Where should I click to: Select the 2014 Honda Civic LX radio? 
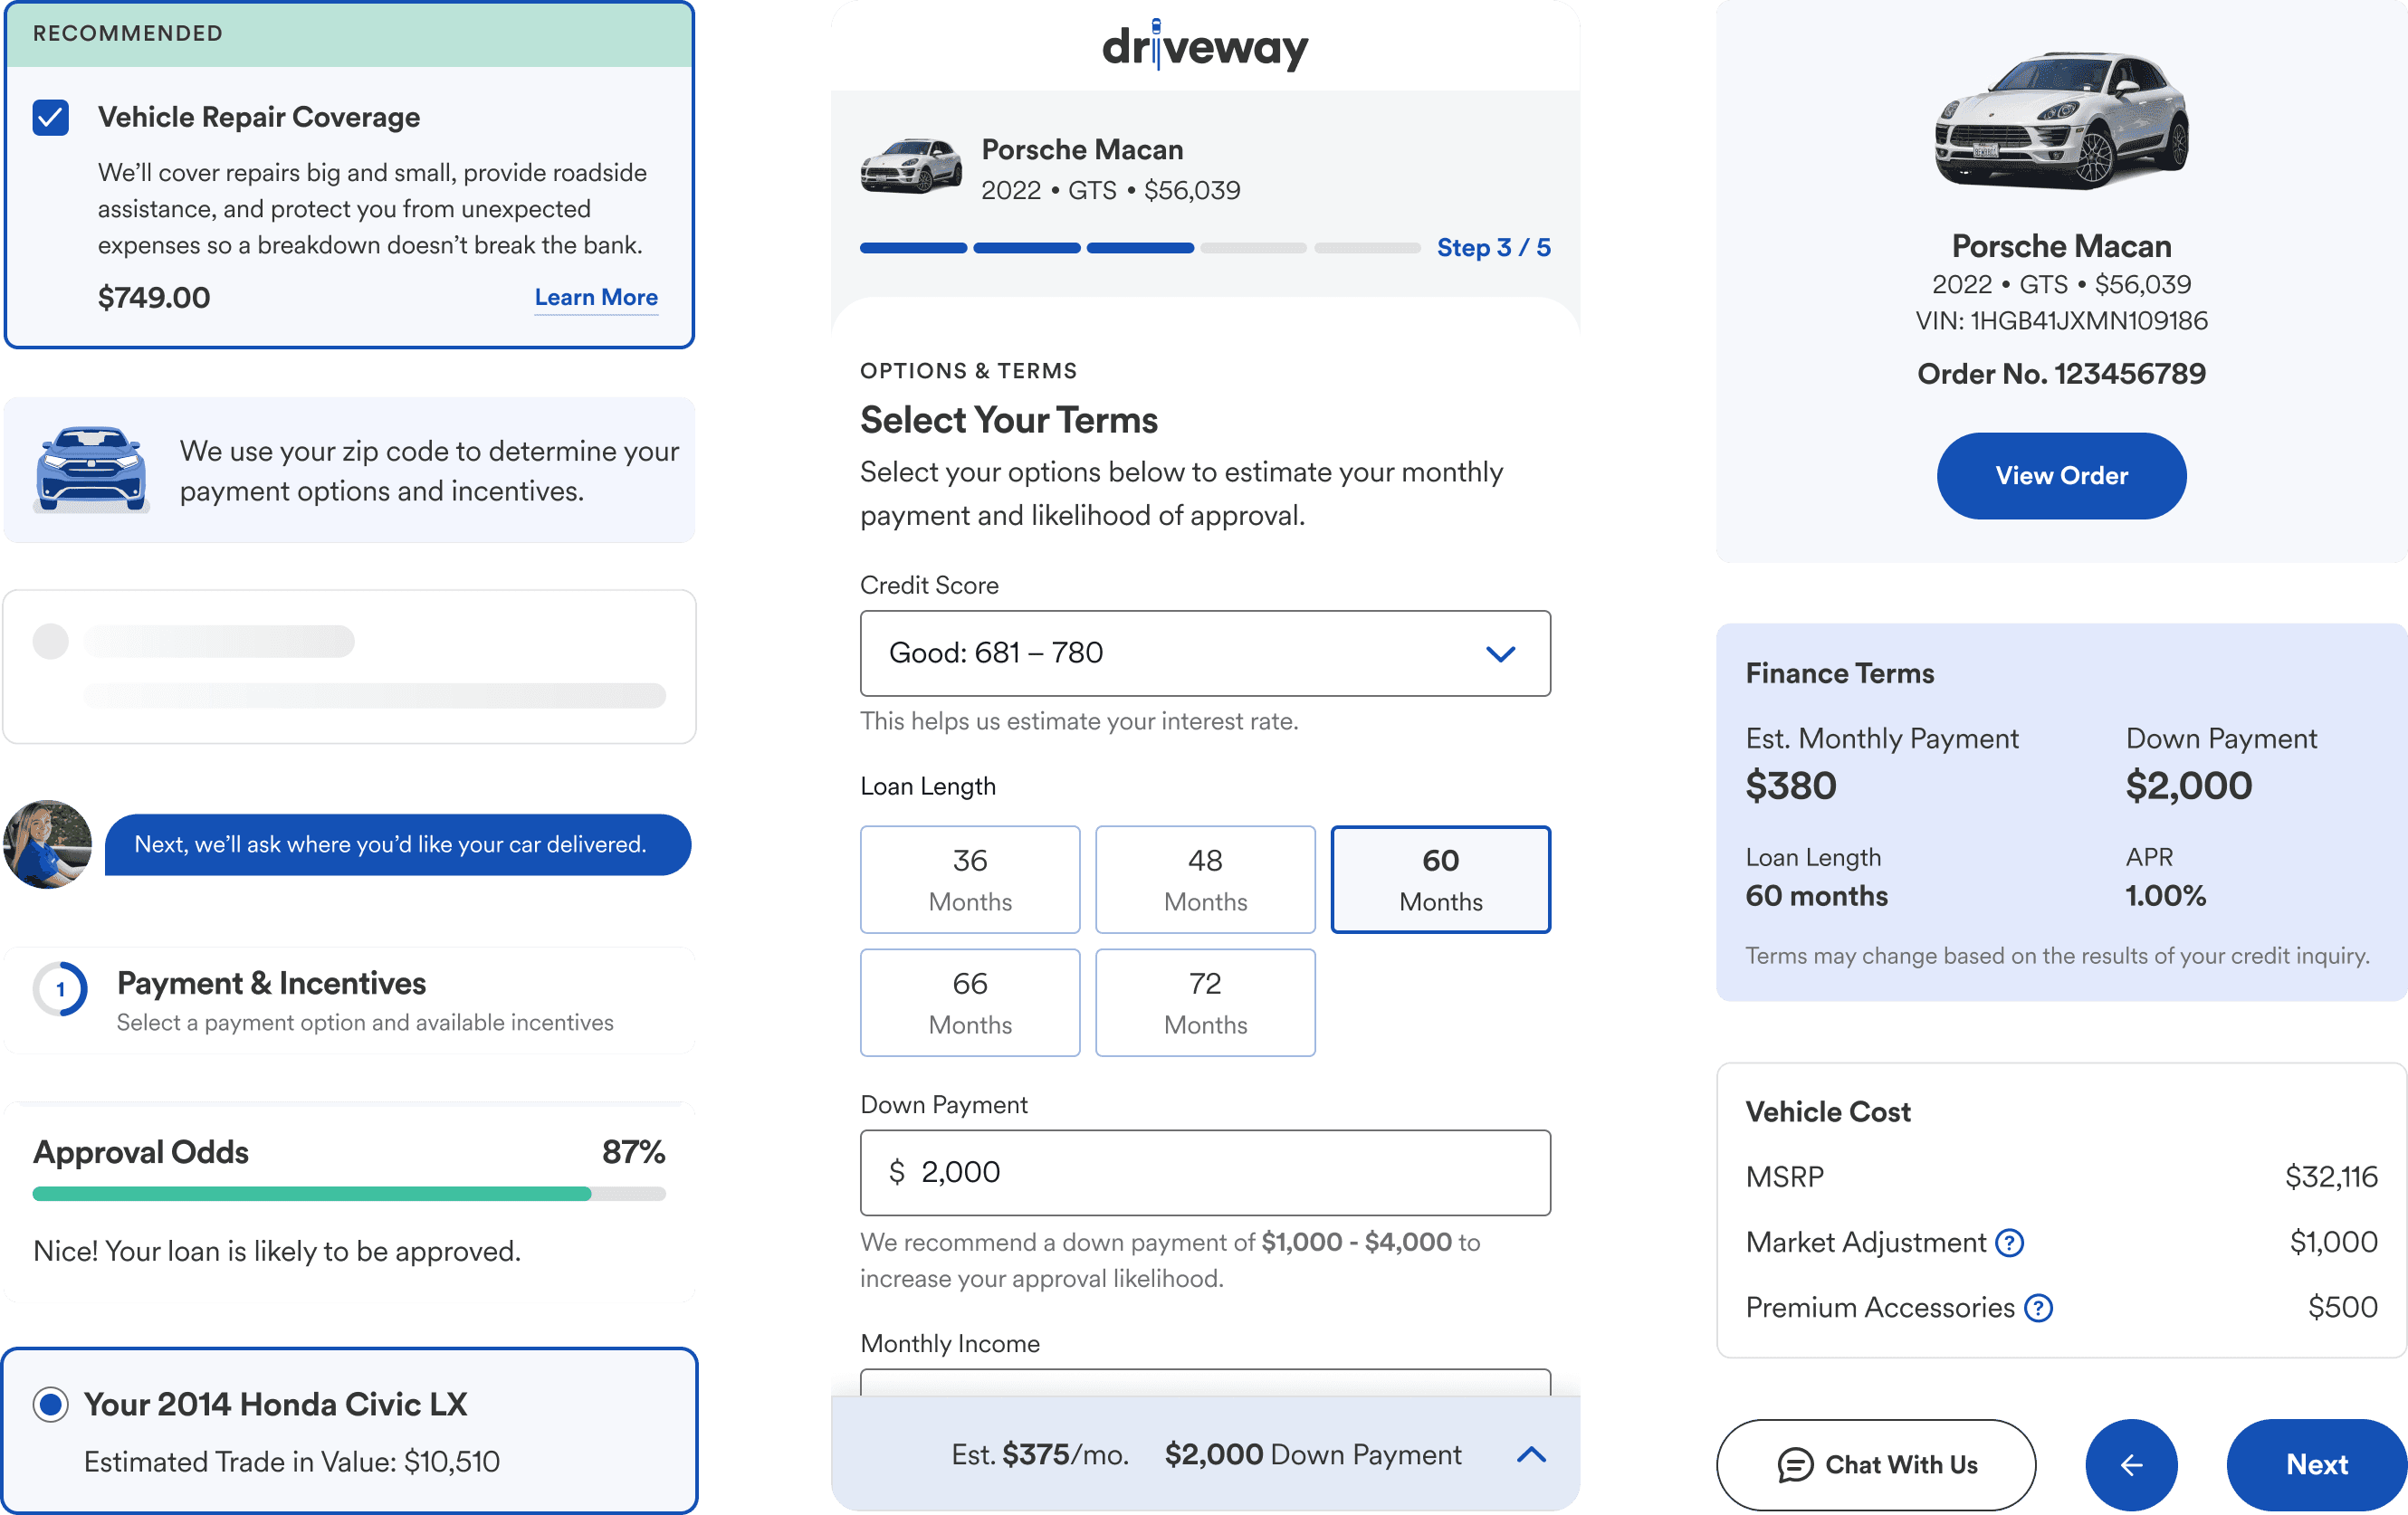51,1404
